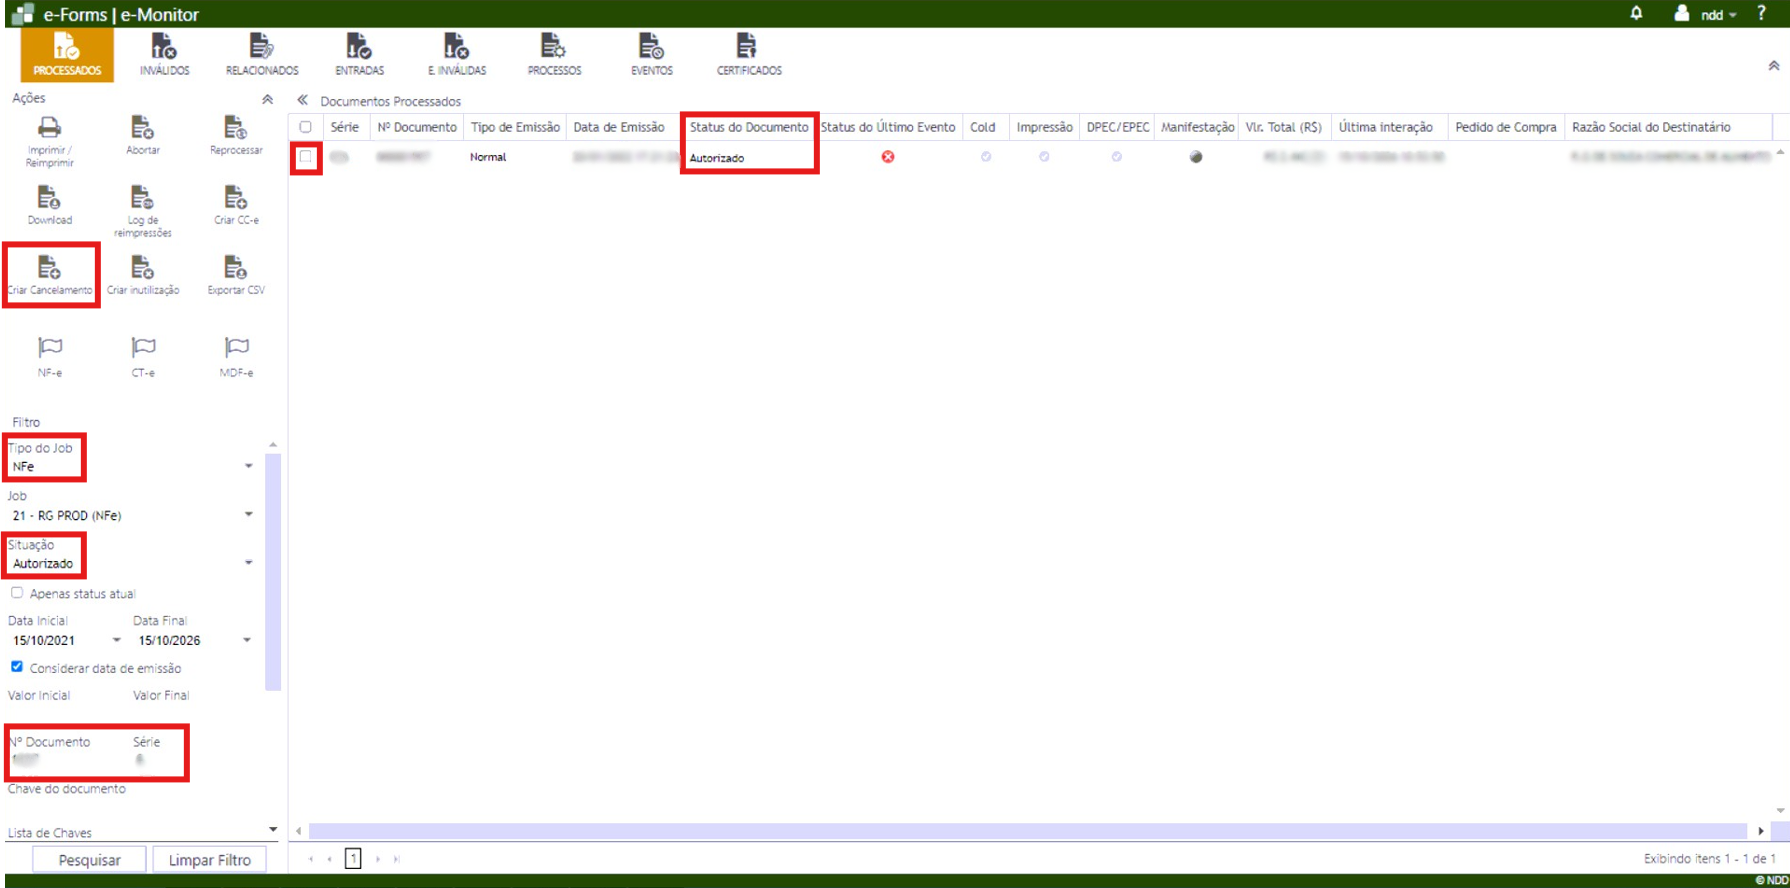
Task: Open the Data Inicial date picker
Action: (116, 640)
